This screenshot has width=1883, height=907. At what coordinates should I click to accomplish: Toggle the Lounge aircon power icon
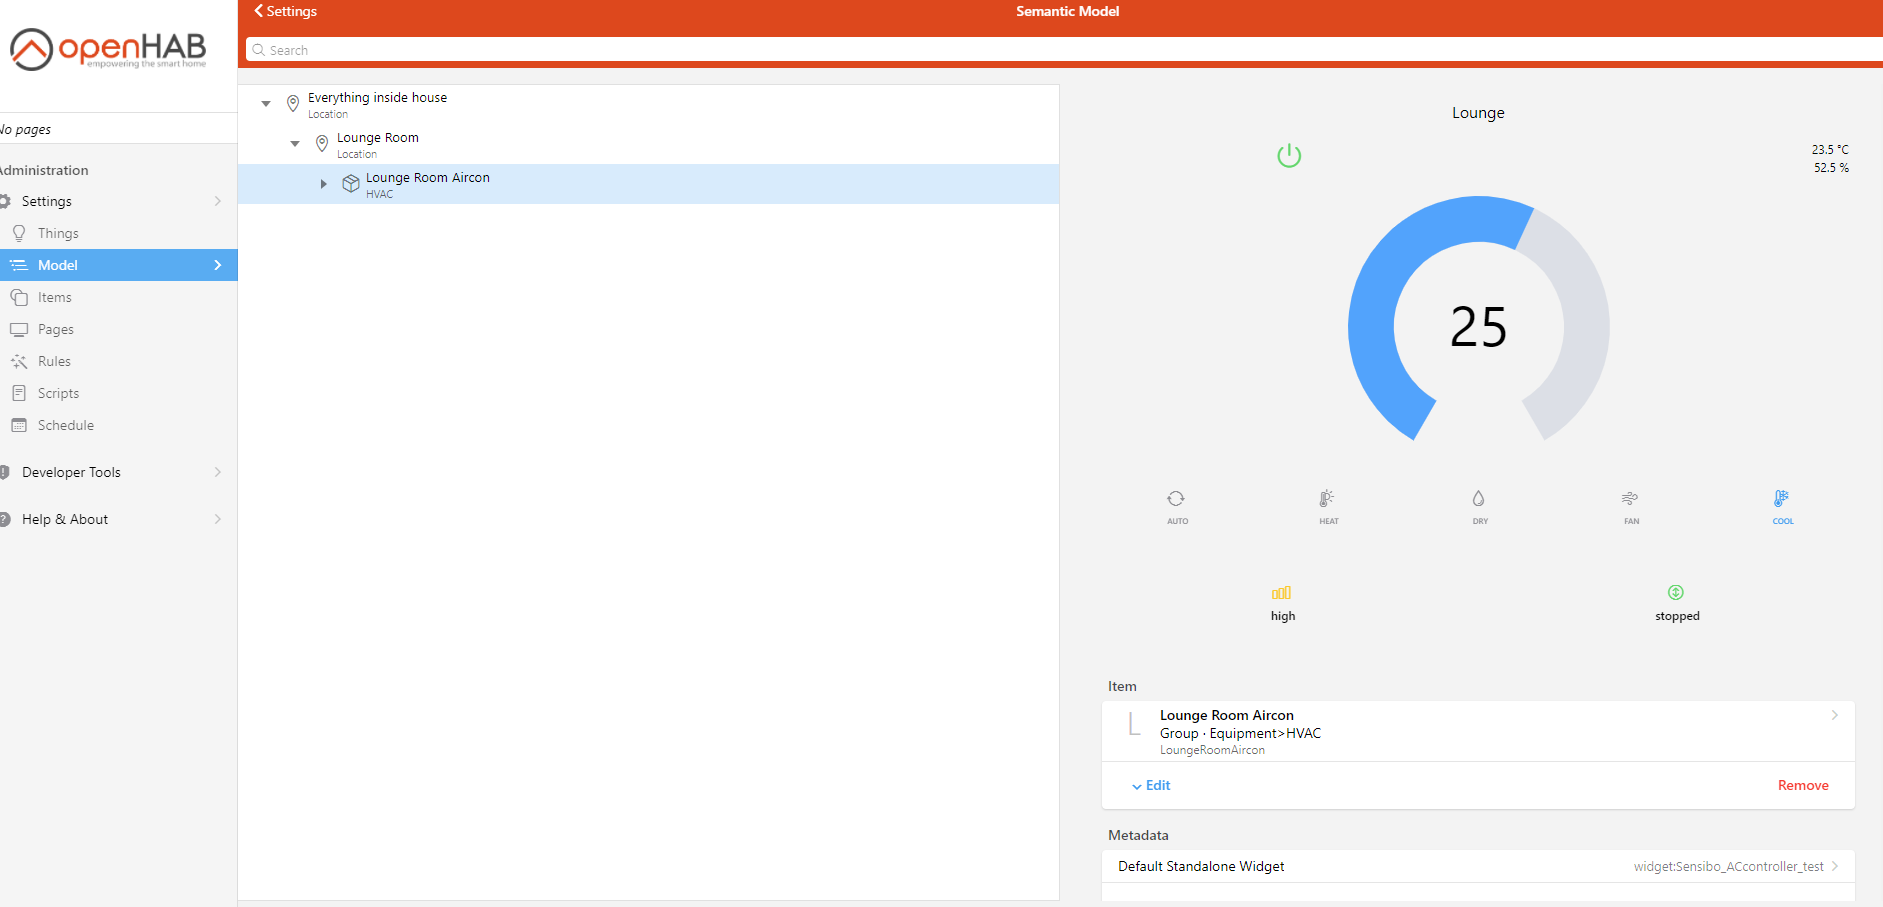coord(1289,156)
